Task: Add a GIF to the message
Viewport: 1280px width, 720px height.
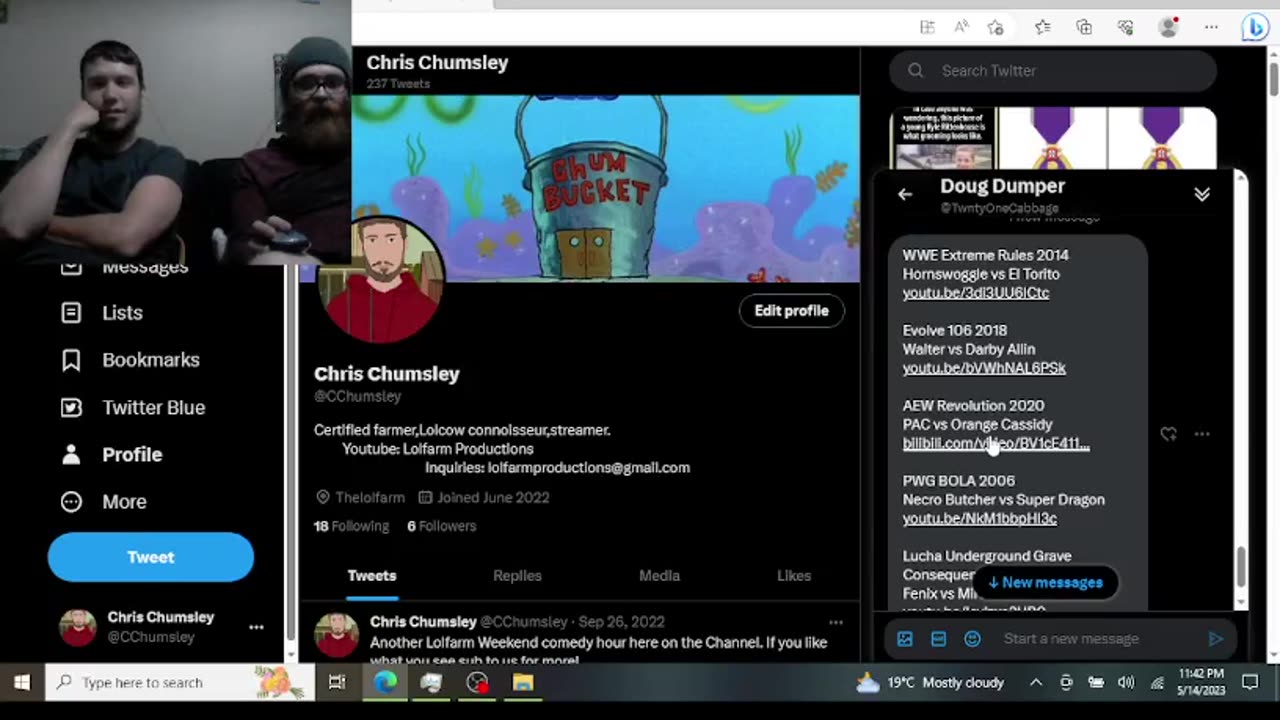Action: (x=938, y=639)
